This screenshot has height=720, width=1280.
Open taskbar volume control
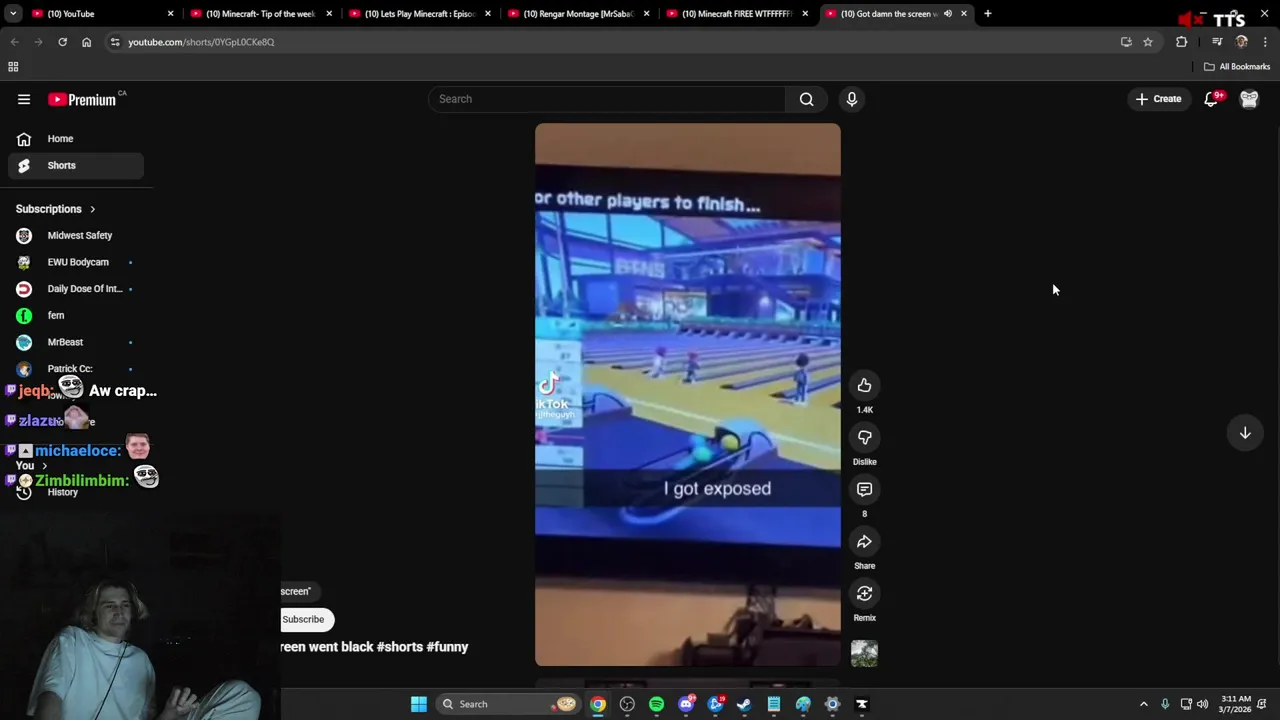pos(1202,704)
